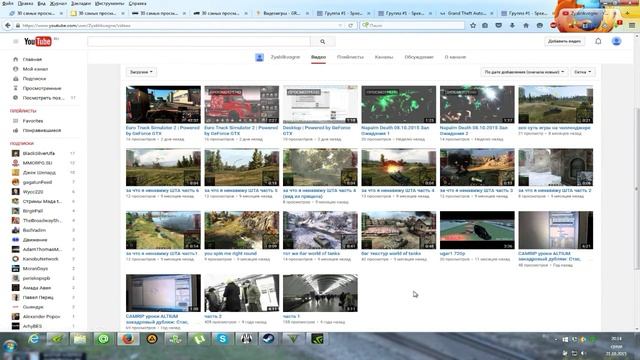Image resolution: width=640 pixels, height=360 pixels.
Task: Open the Справка menu
Action: (138, 3)
